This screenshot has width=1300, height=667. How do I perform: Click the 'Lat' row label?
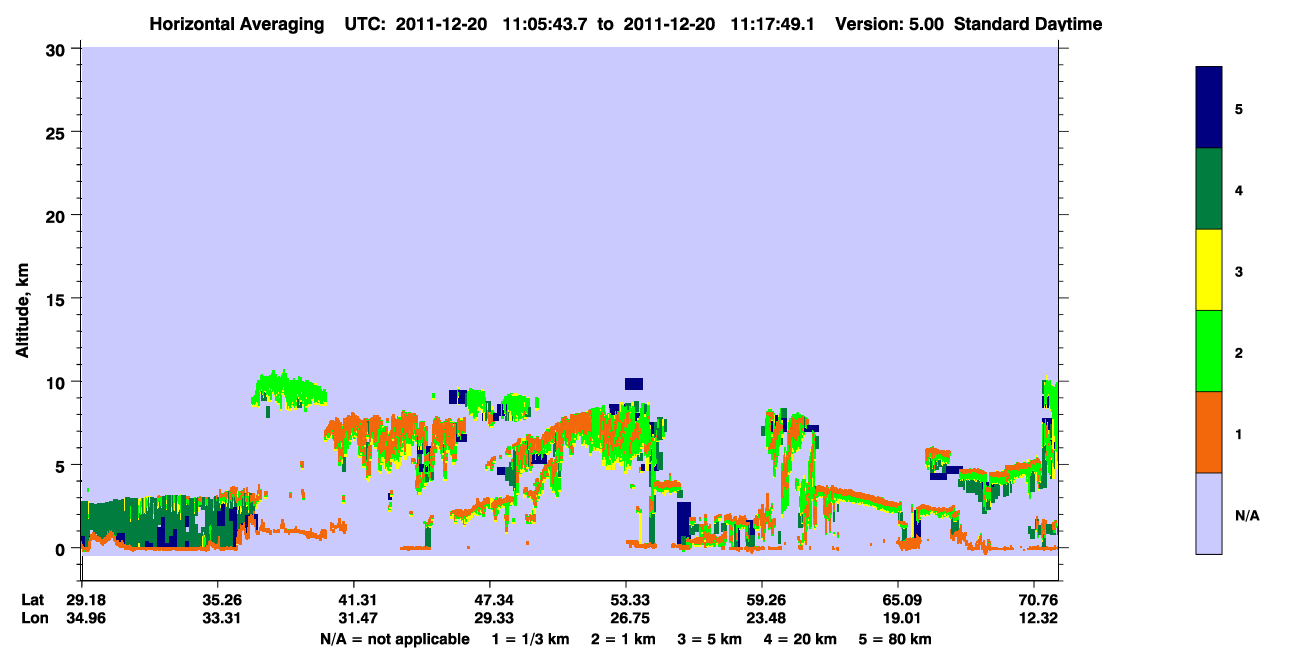tap(33, 600)
